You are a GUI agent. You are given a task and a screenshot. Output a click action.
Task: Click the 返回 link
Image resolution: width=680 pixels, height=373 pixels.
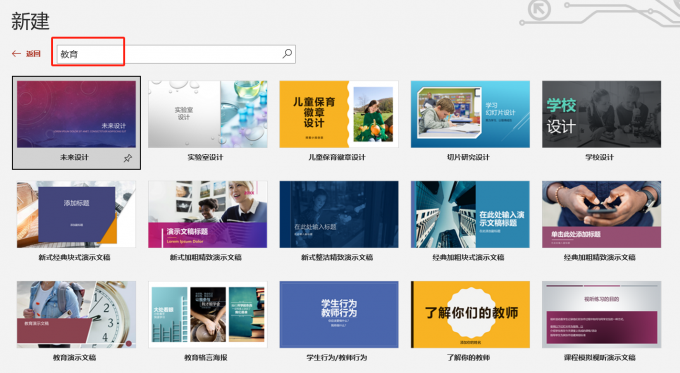(33, 54)
